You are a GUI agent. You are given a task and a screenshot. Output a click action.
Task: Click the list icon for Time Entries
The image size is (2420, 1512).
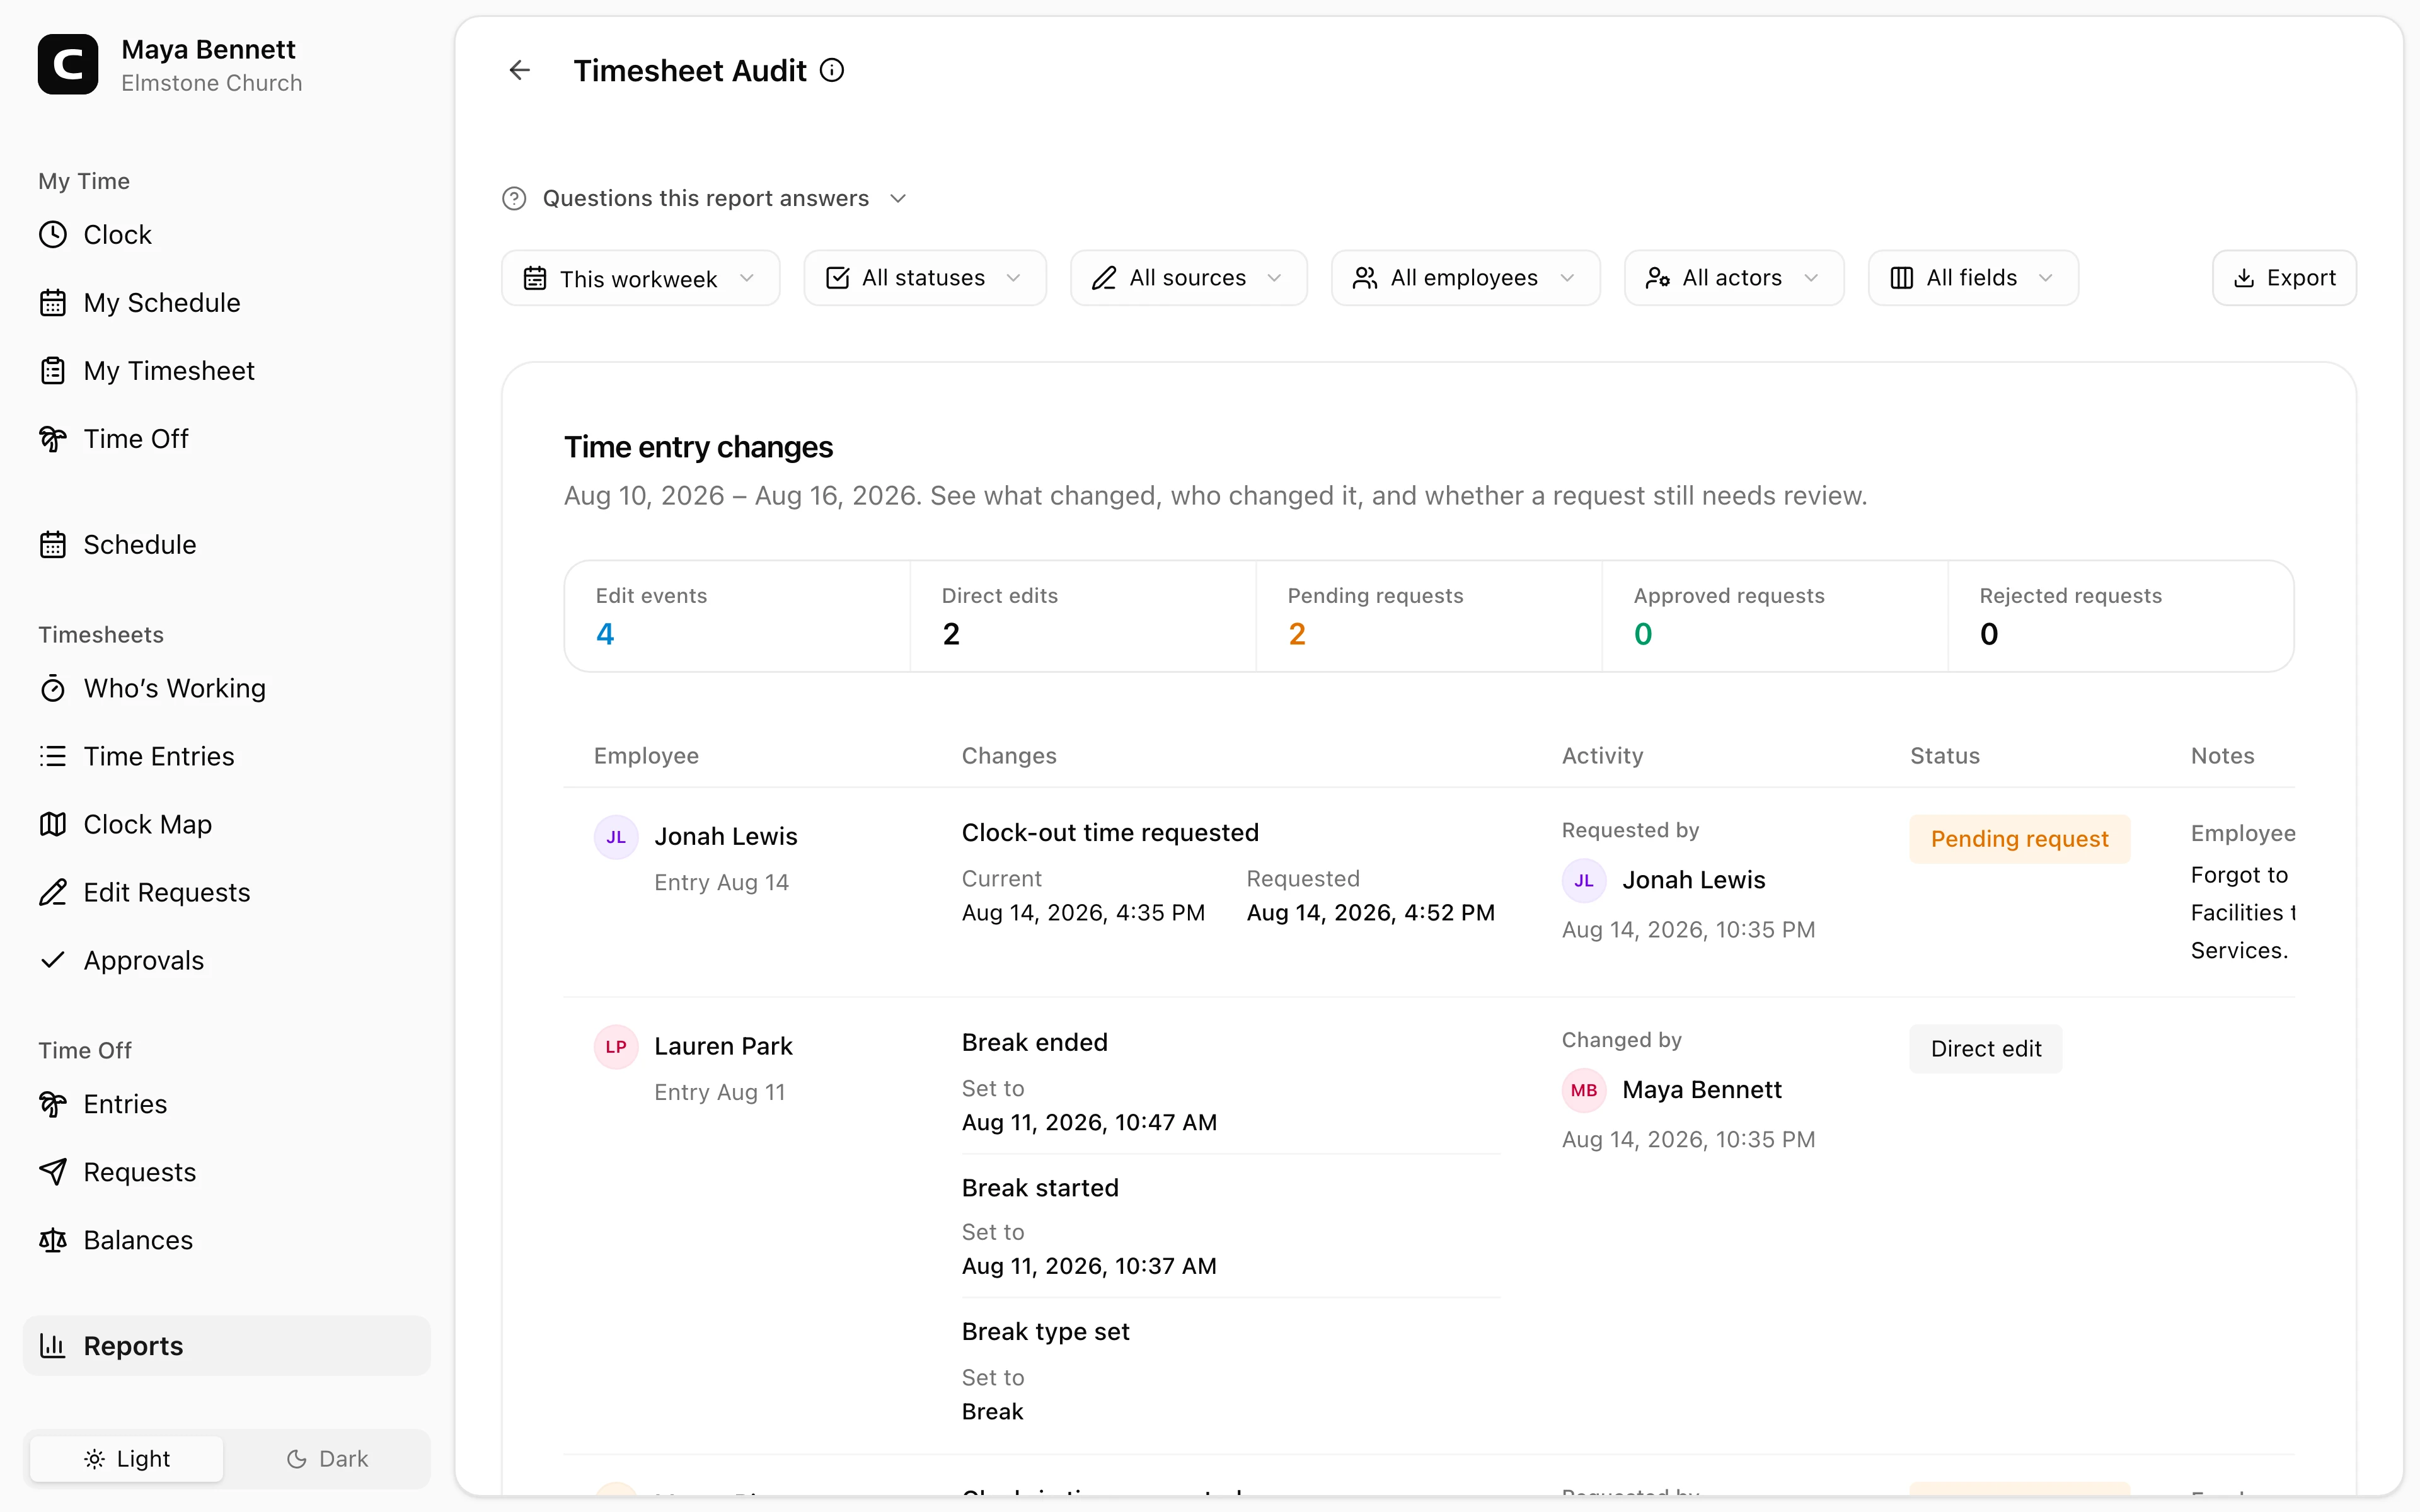click(x=53, y=756)
